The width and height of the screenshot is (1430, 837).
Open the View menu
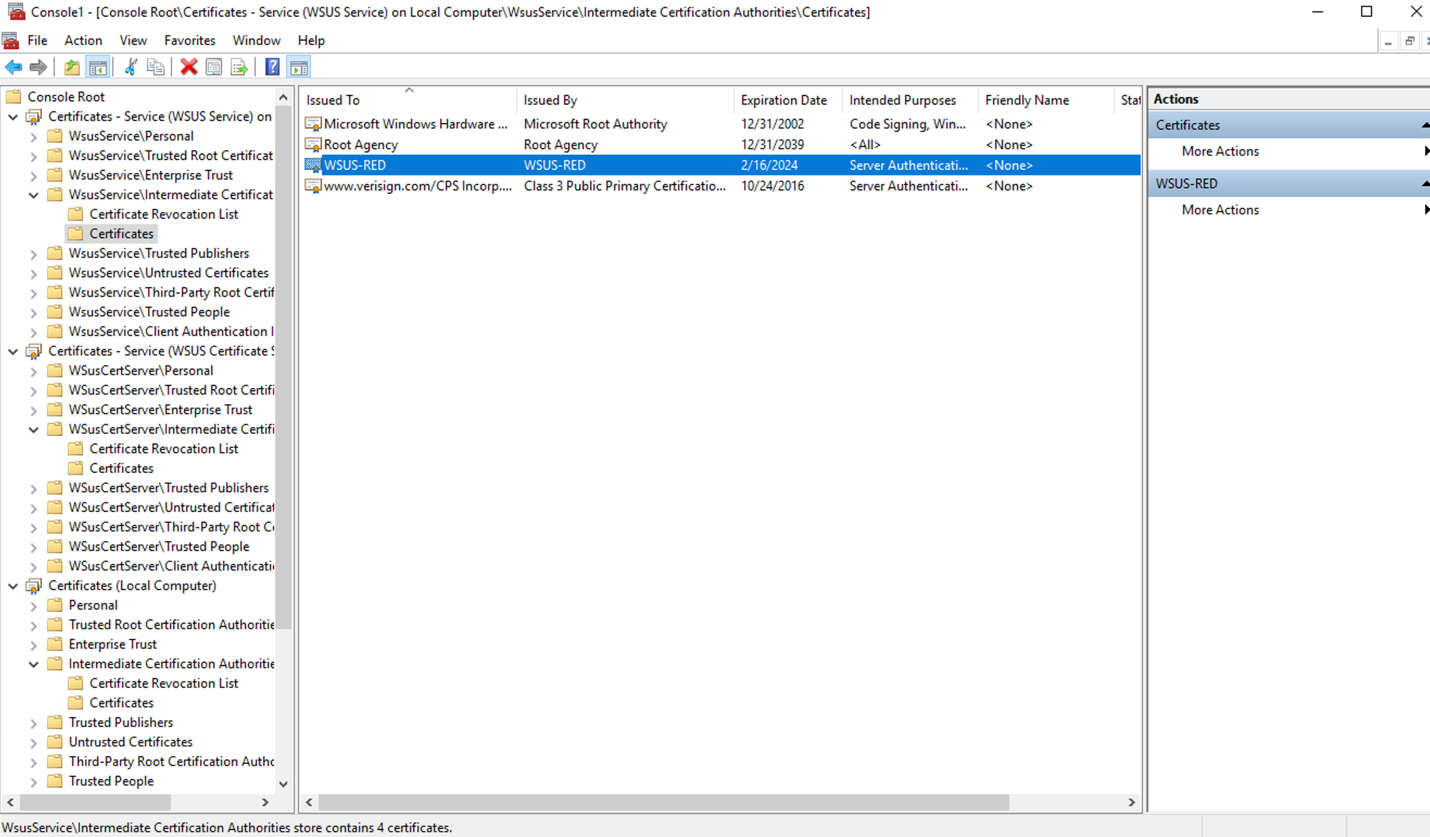point(133,40)
